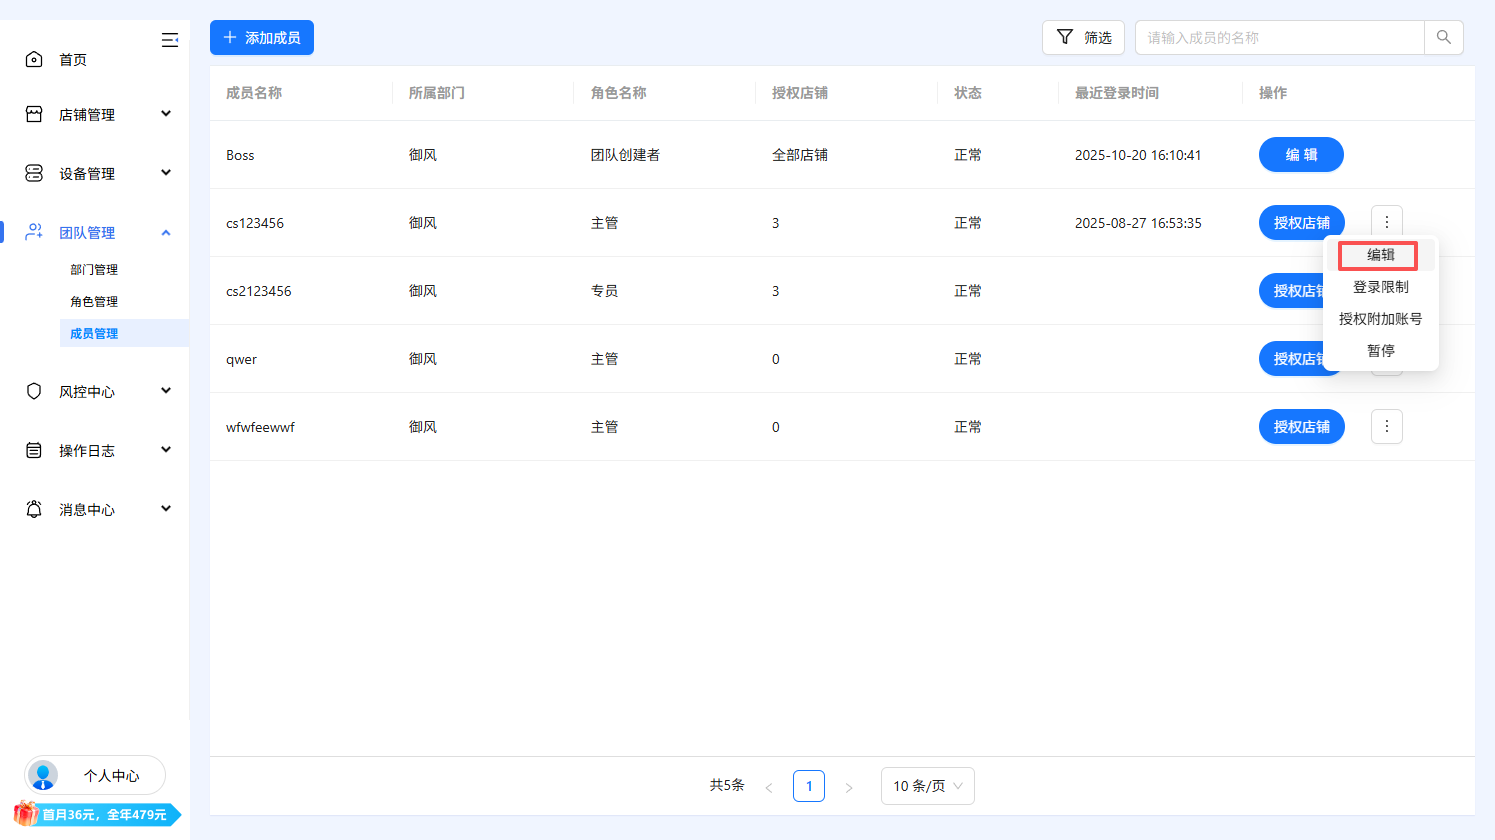Open the 风控中心 shield icon
The height and width of the screenshot is (840, 1495).
pyautogui.click(x=34, y=391)
